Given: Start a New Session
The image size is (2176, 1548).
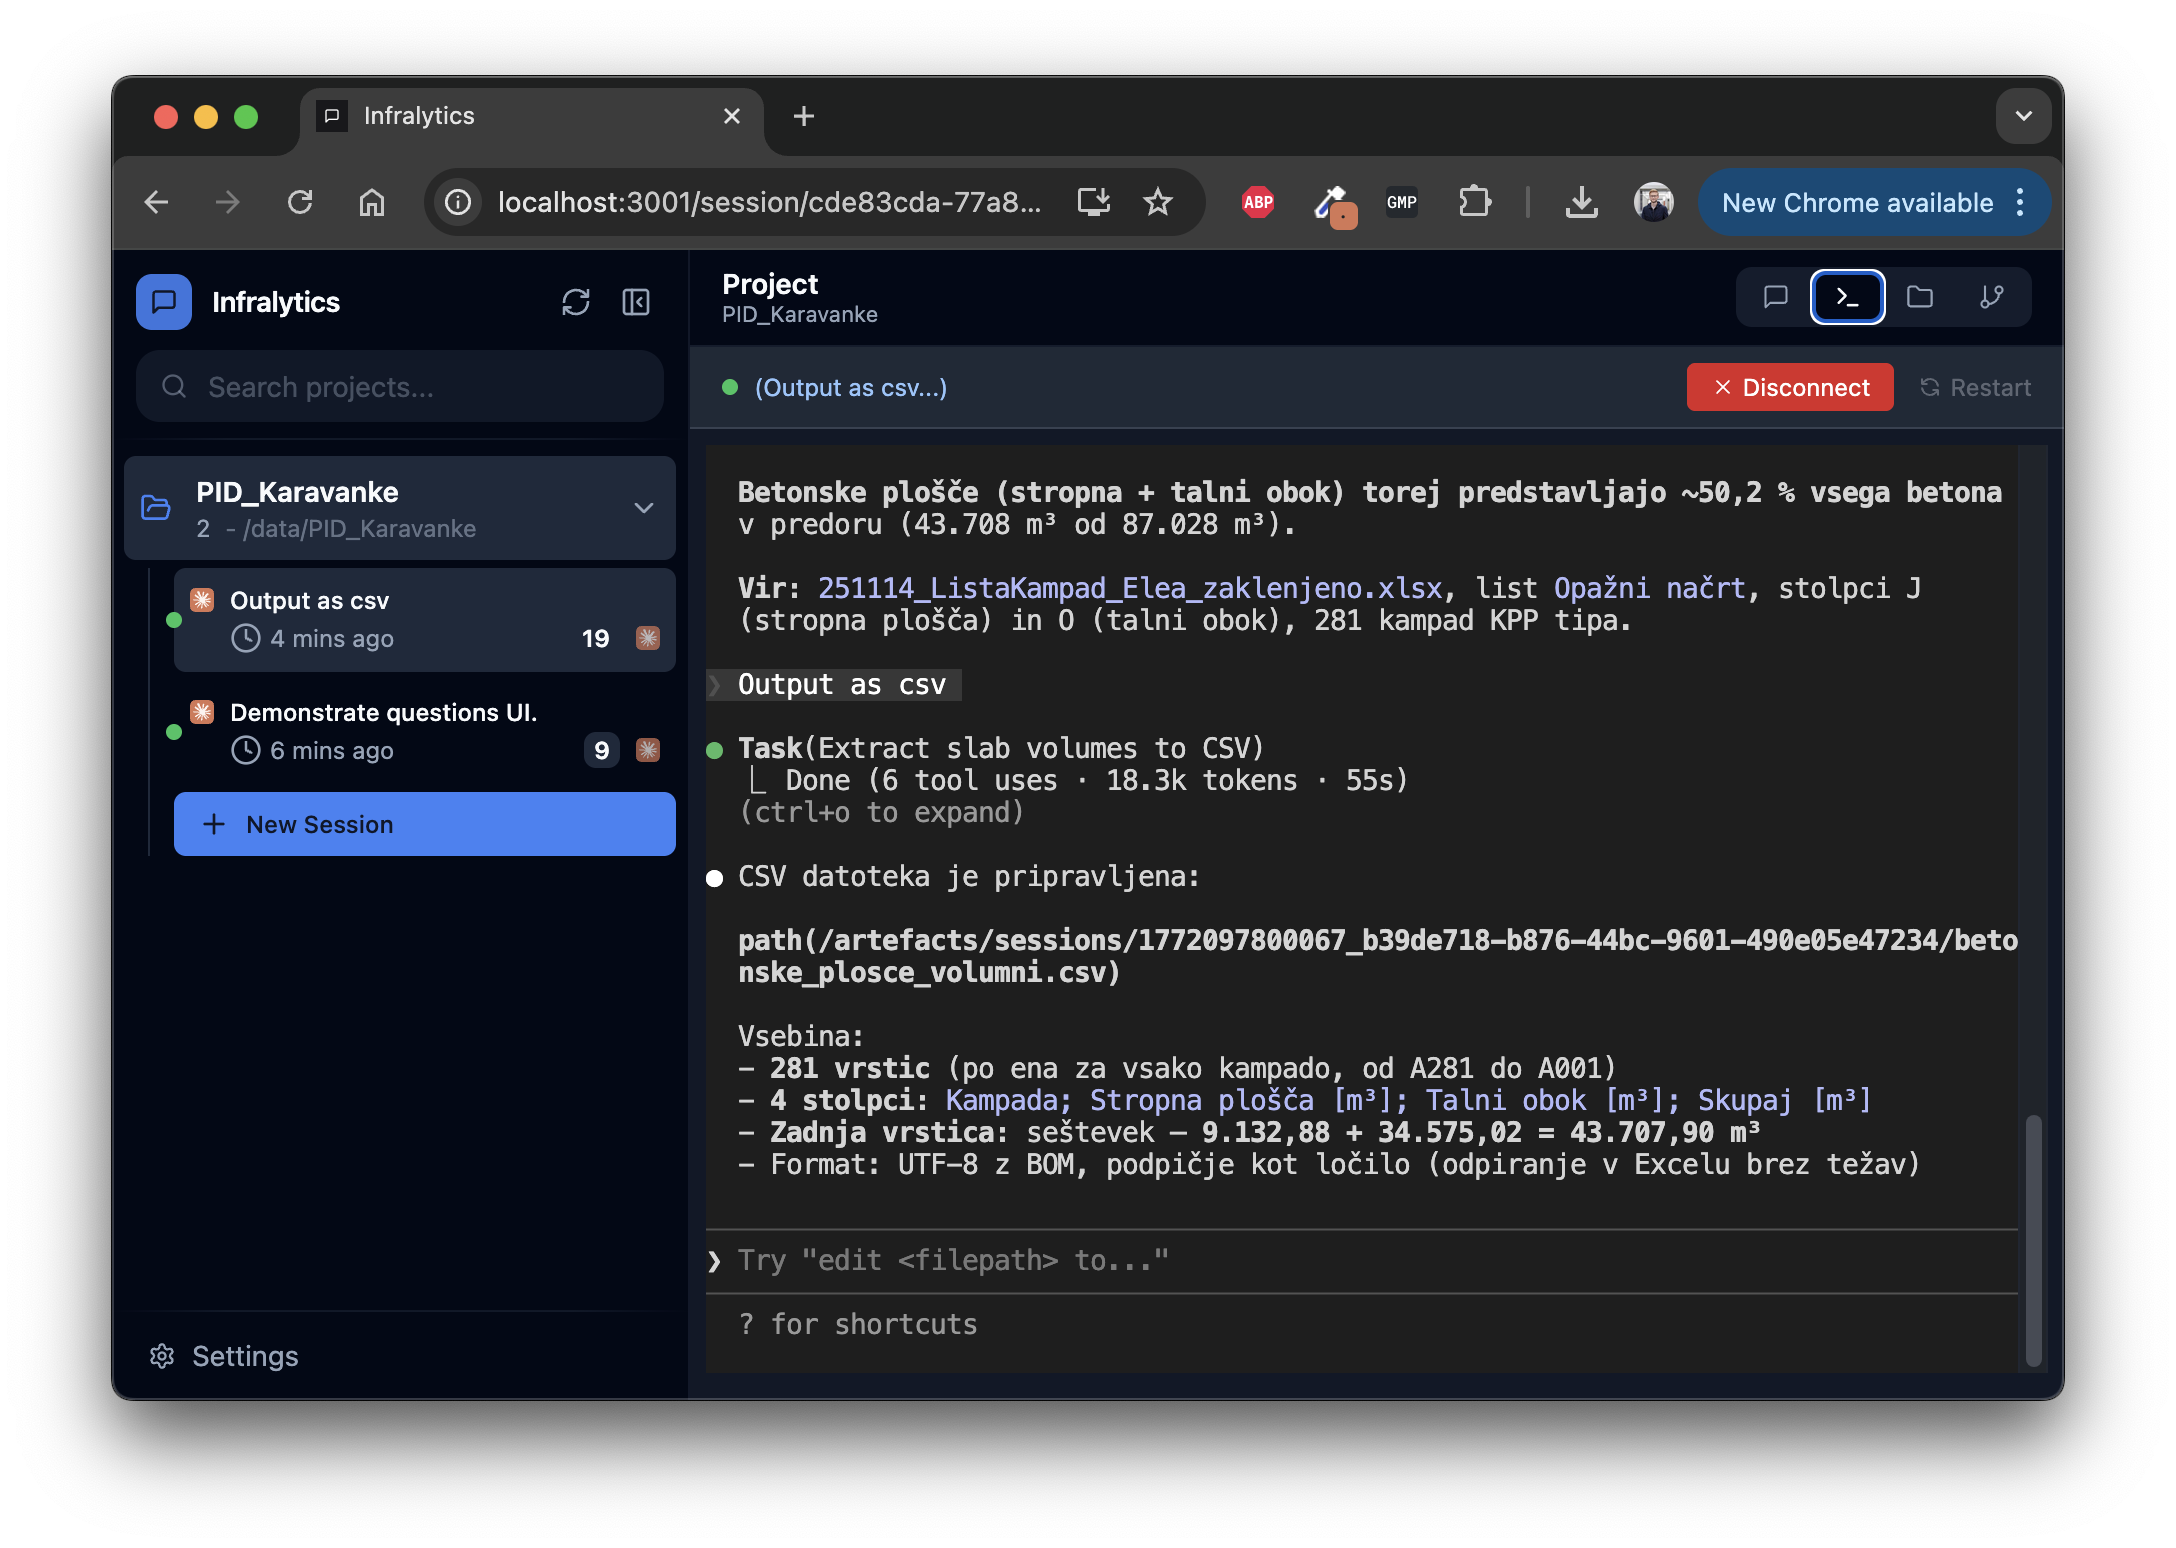Looking at the screenshot, I should (424, 824).
